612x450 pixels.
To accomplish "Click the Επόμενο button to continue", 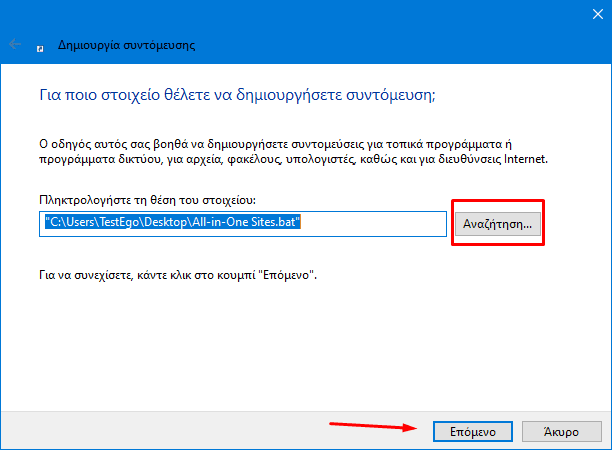I will (473, 432).
